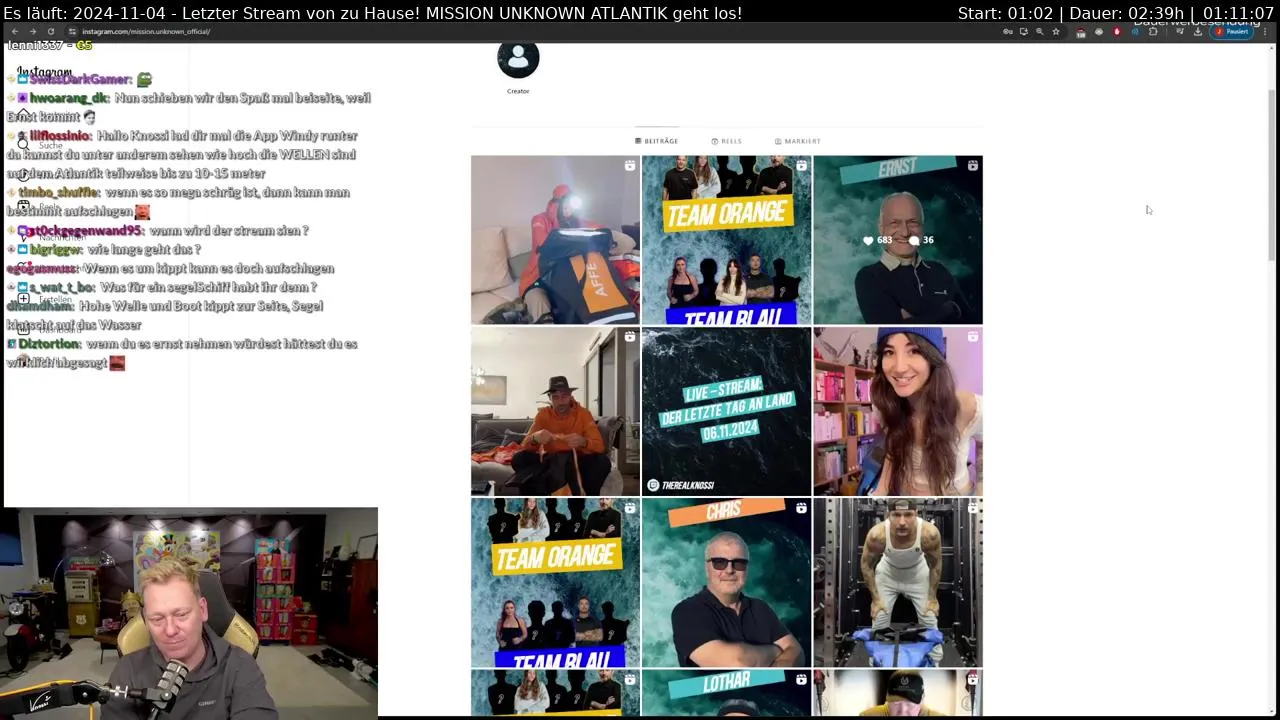This screenshot has width=1280, height=720.
Task: Click Erstellen in Instagram sidebar
Action: point(46,299)
